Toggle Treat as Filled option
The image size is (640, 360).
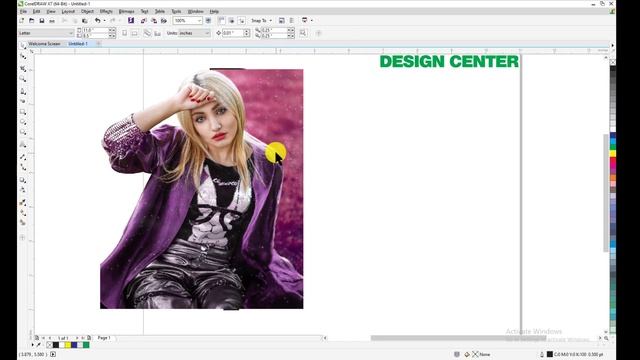(303, 33)
